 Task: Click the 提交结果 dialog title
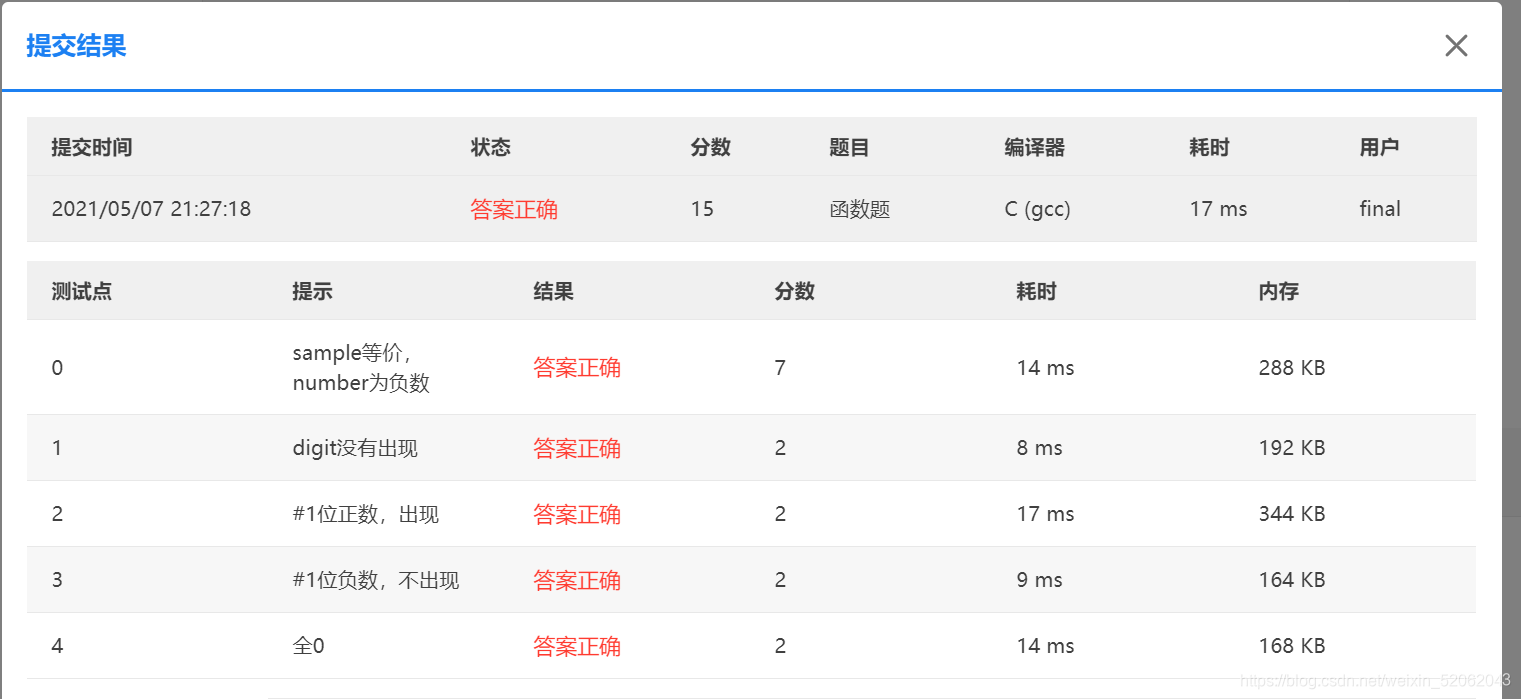click(x=75, y=46)
